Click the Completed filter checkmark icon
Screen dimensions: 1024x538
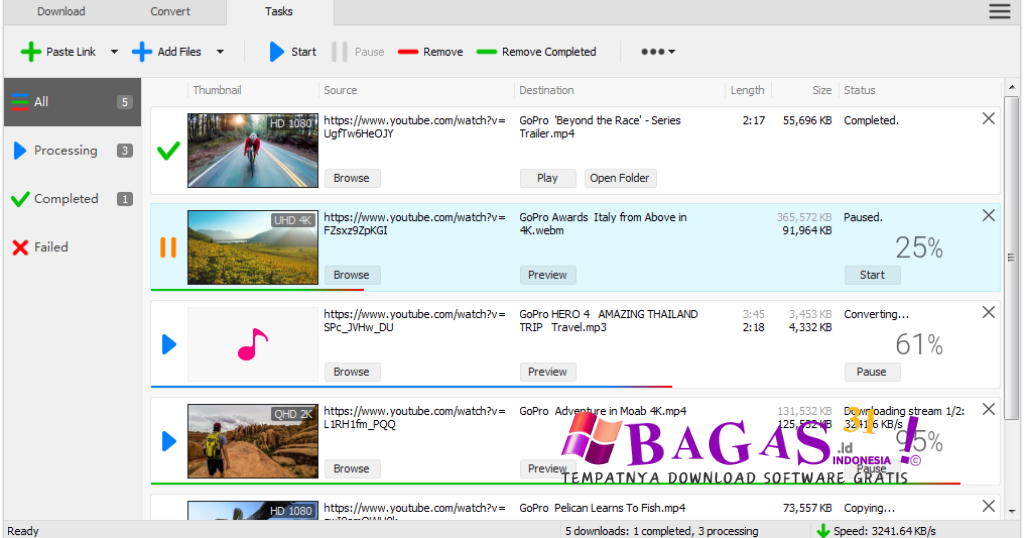coord(20,199)
